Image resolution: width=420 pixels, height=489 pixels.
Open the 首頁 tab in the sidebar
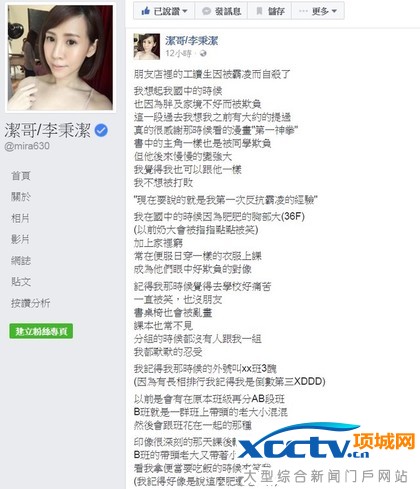(21, 176)
